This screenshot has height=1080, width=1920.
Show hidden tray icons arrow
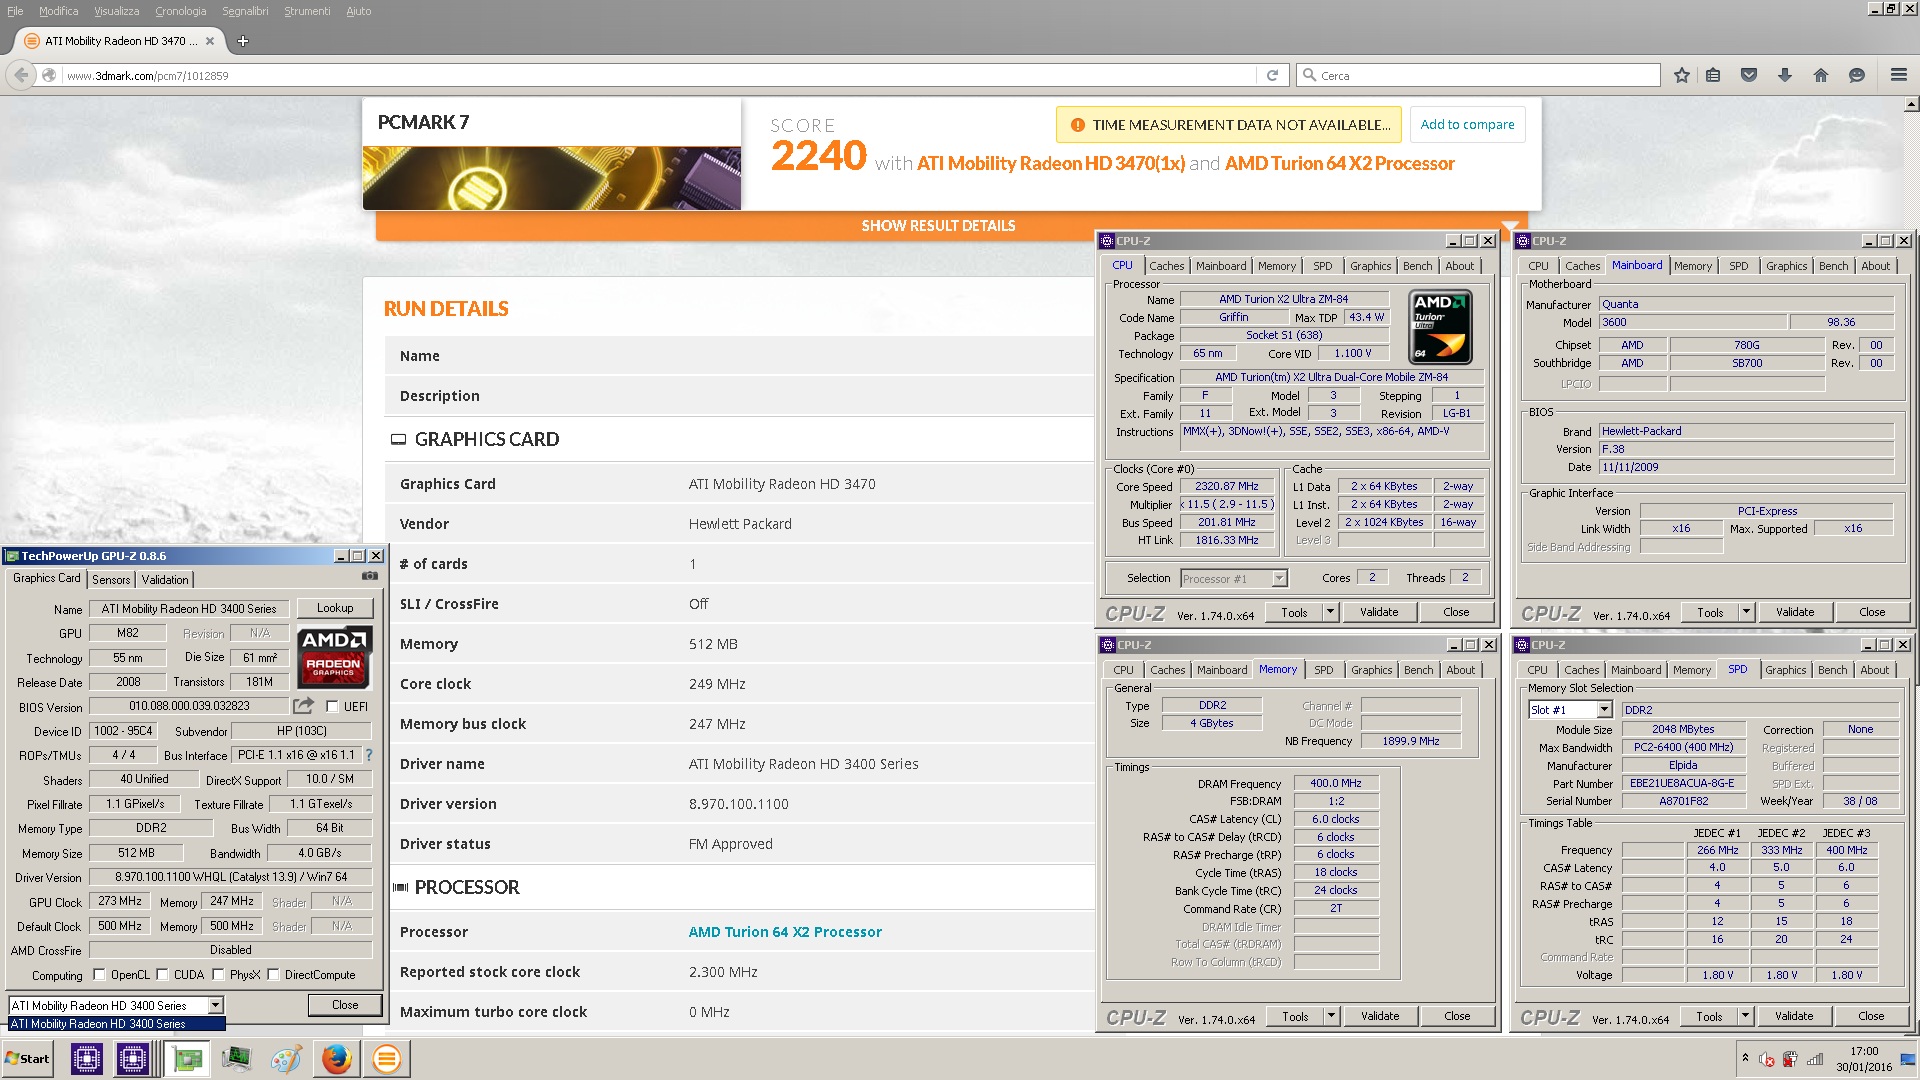pos(1745,1058)
